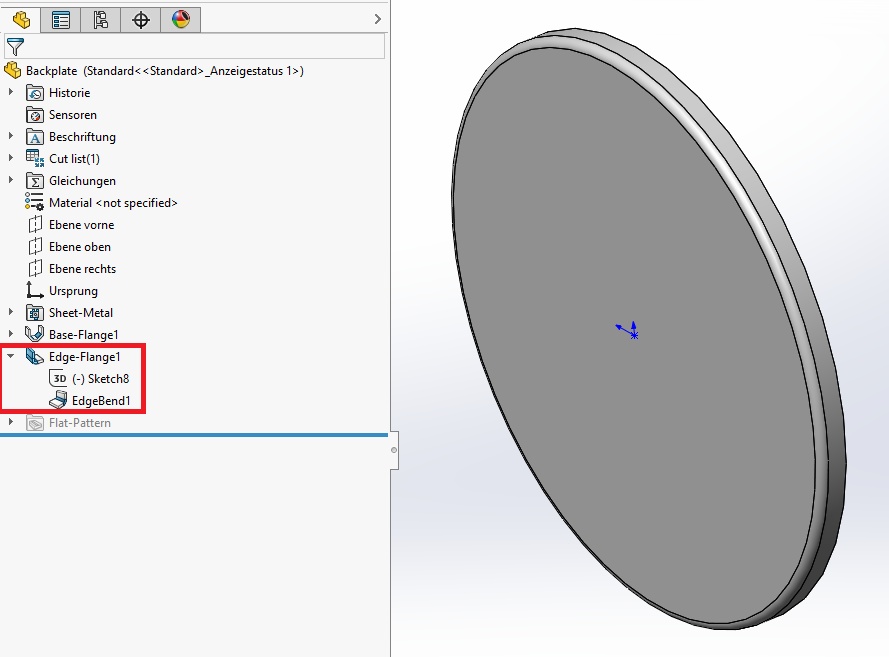Click the EdgeBend1 bend icon

(x=58, y=400)
